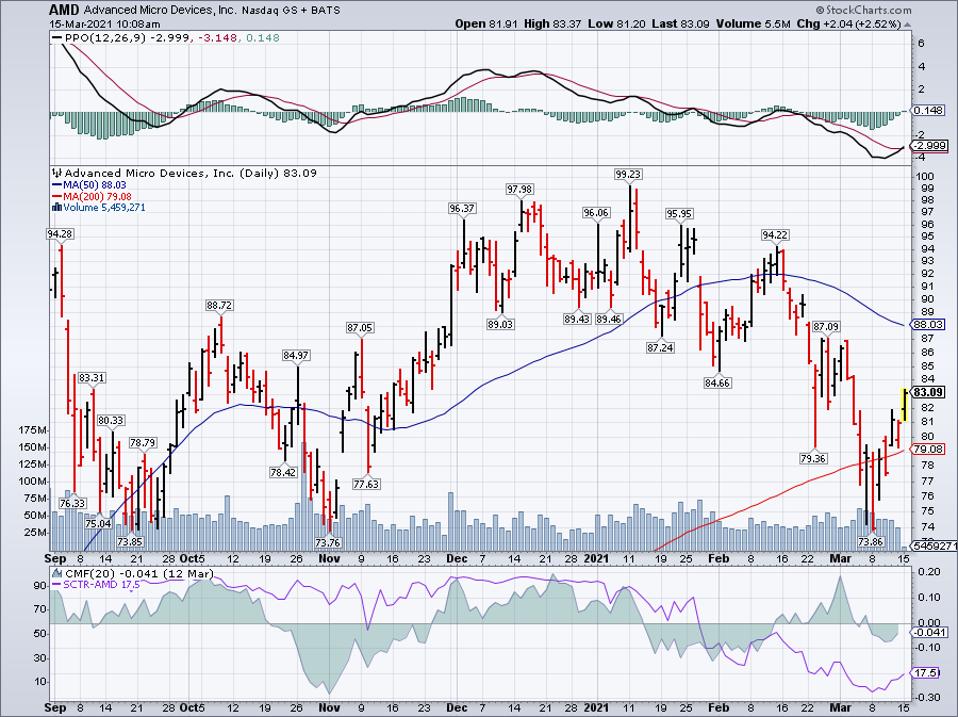Click the 2021 label on upper date axis
958x717 pixels.
pos(596,558)
